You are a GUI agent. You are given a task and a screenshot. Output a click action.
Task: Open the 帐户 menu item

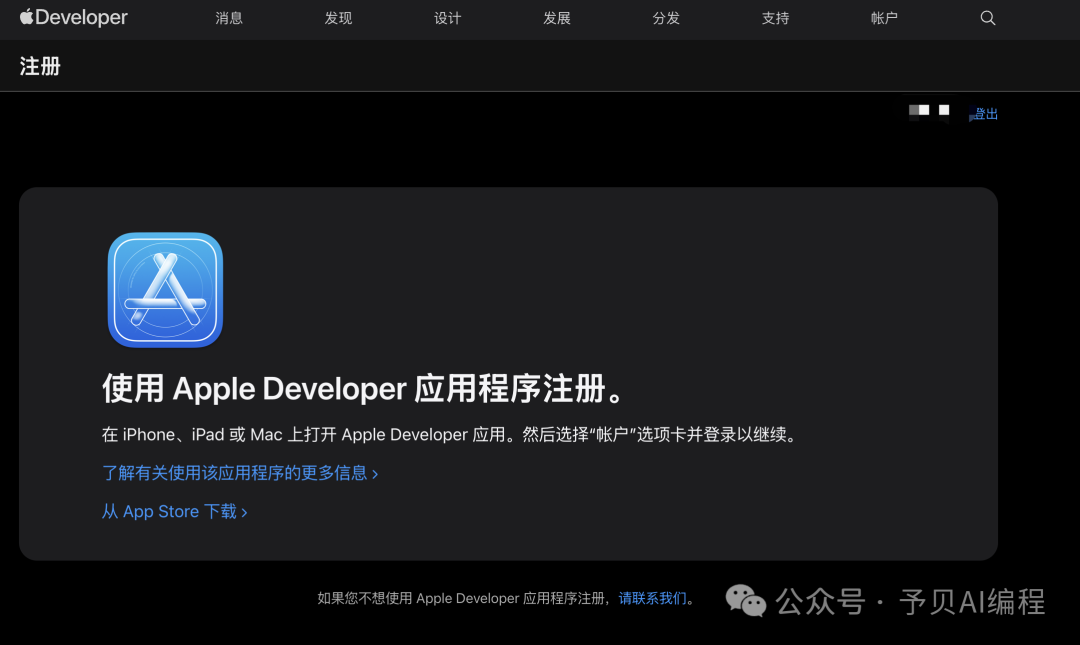pos(884,18)
